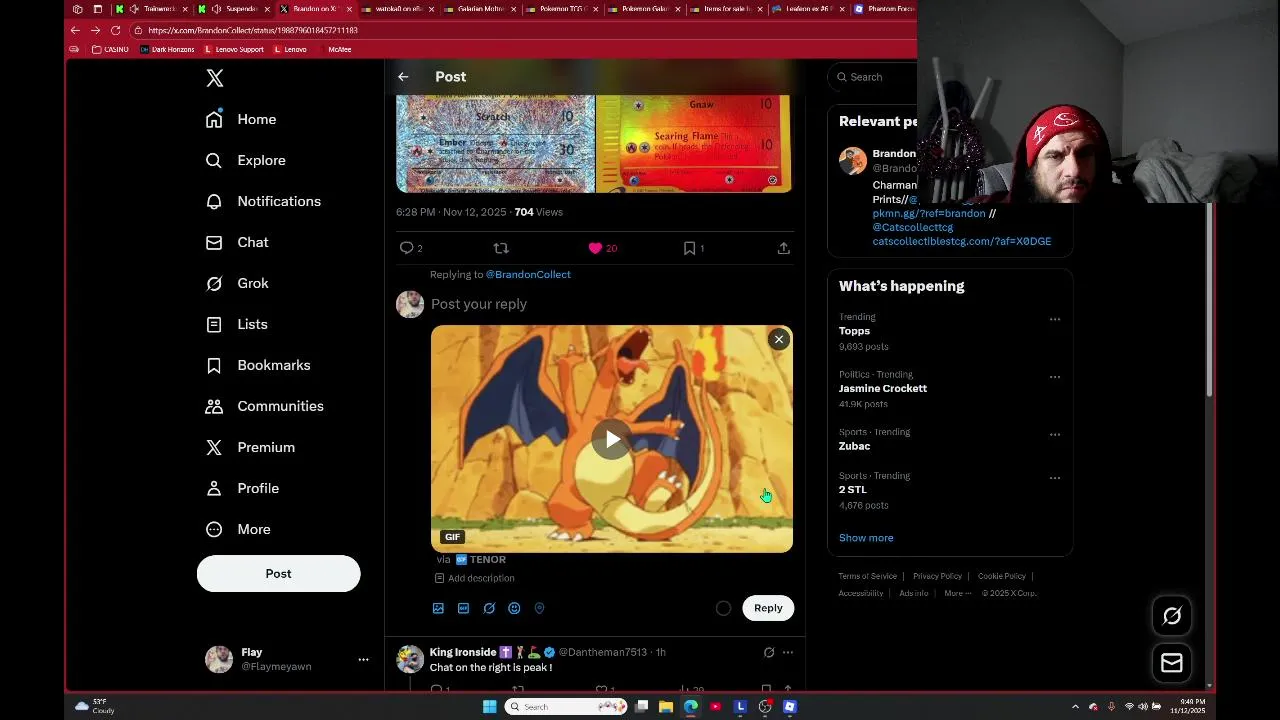Image resolution: width=1280 pixels, height=720 pixels.
Task: Toggle bookmark on the post
Action: (689, 248)
